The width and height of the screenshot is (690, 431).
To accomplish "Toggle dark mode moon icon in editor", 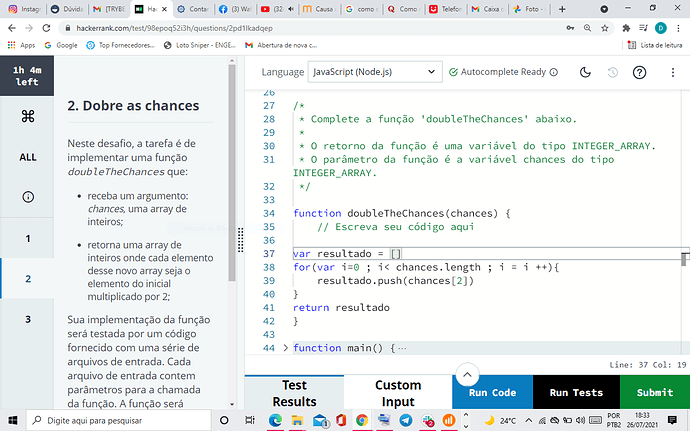I will tap(585, 72).
